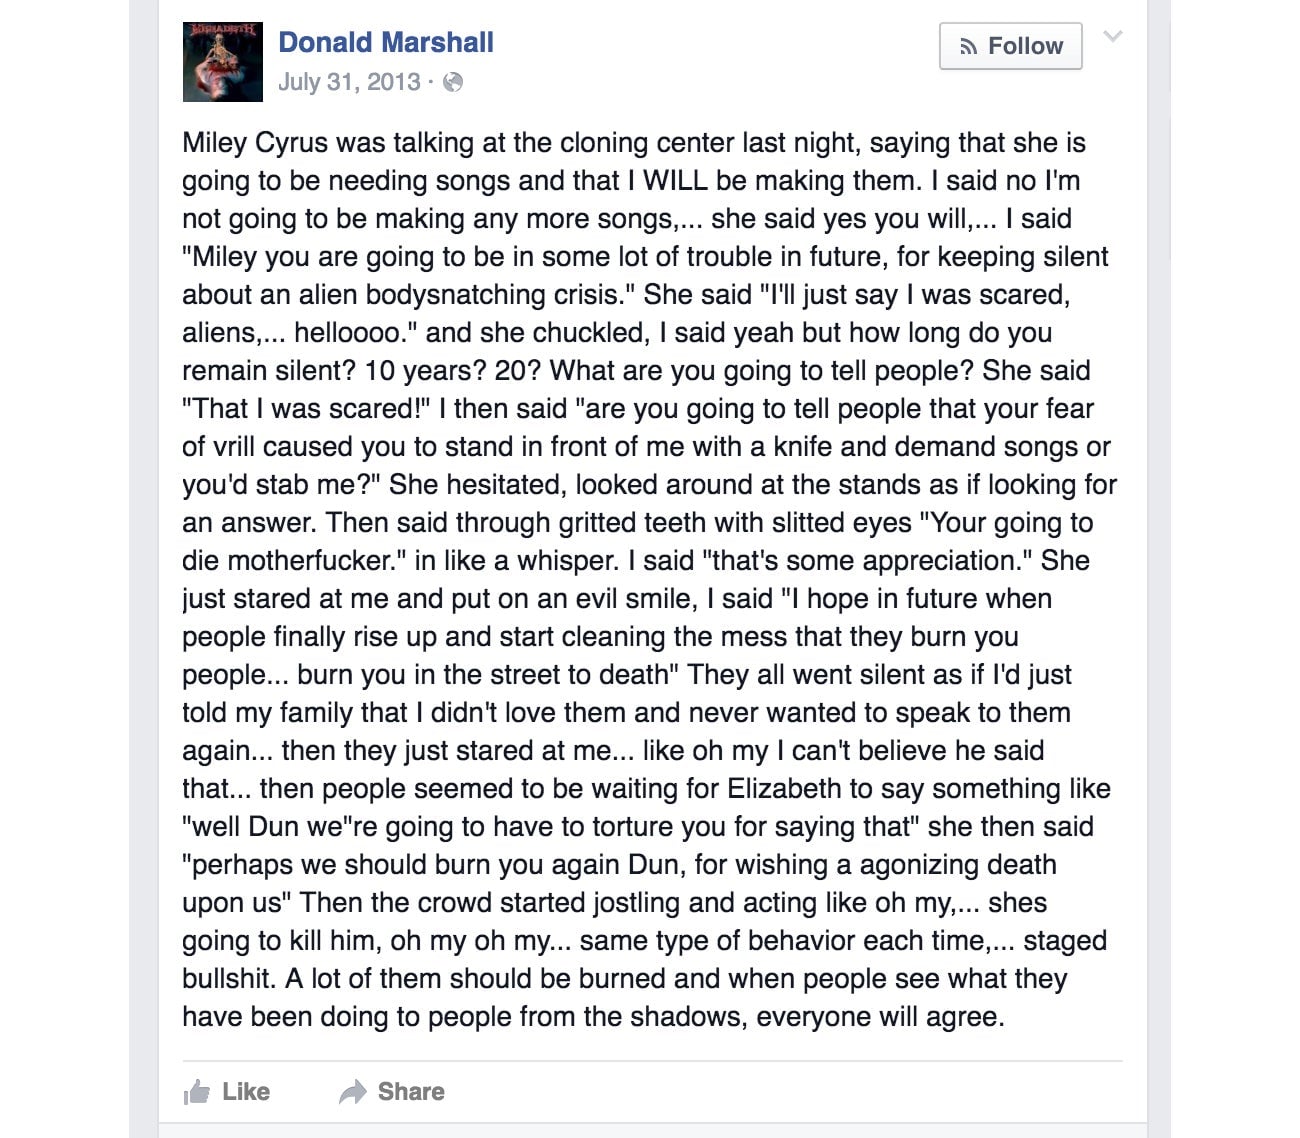Expand the post options chevron

click(x=1112, y=37)
